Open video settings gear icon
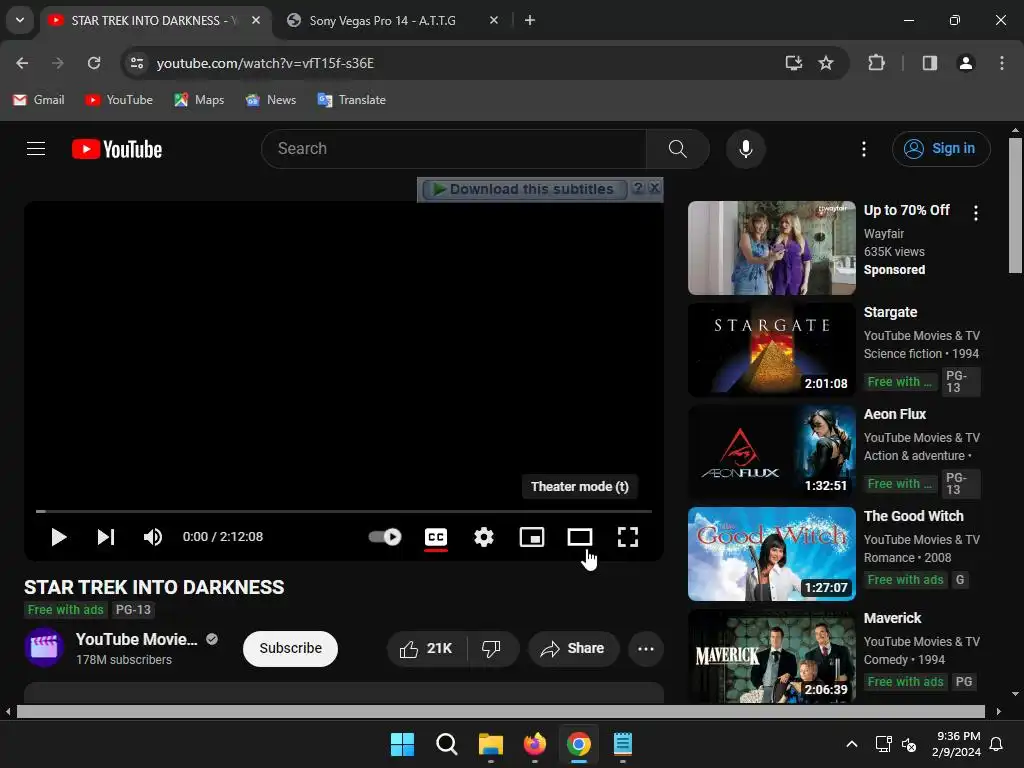Viewport: 1024px width, 768px height. point(484,537)
